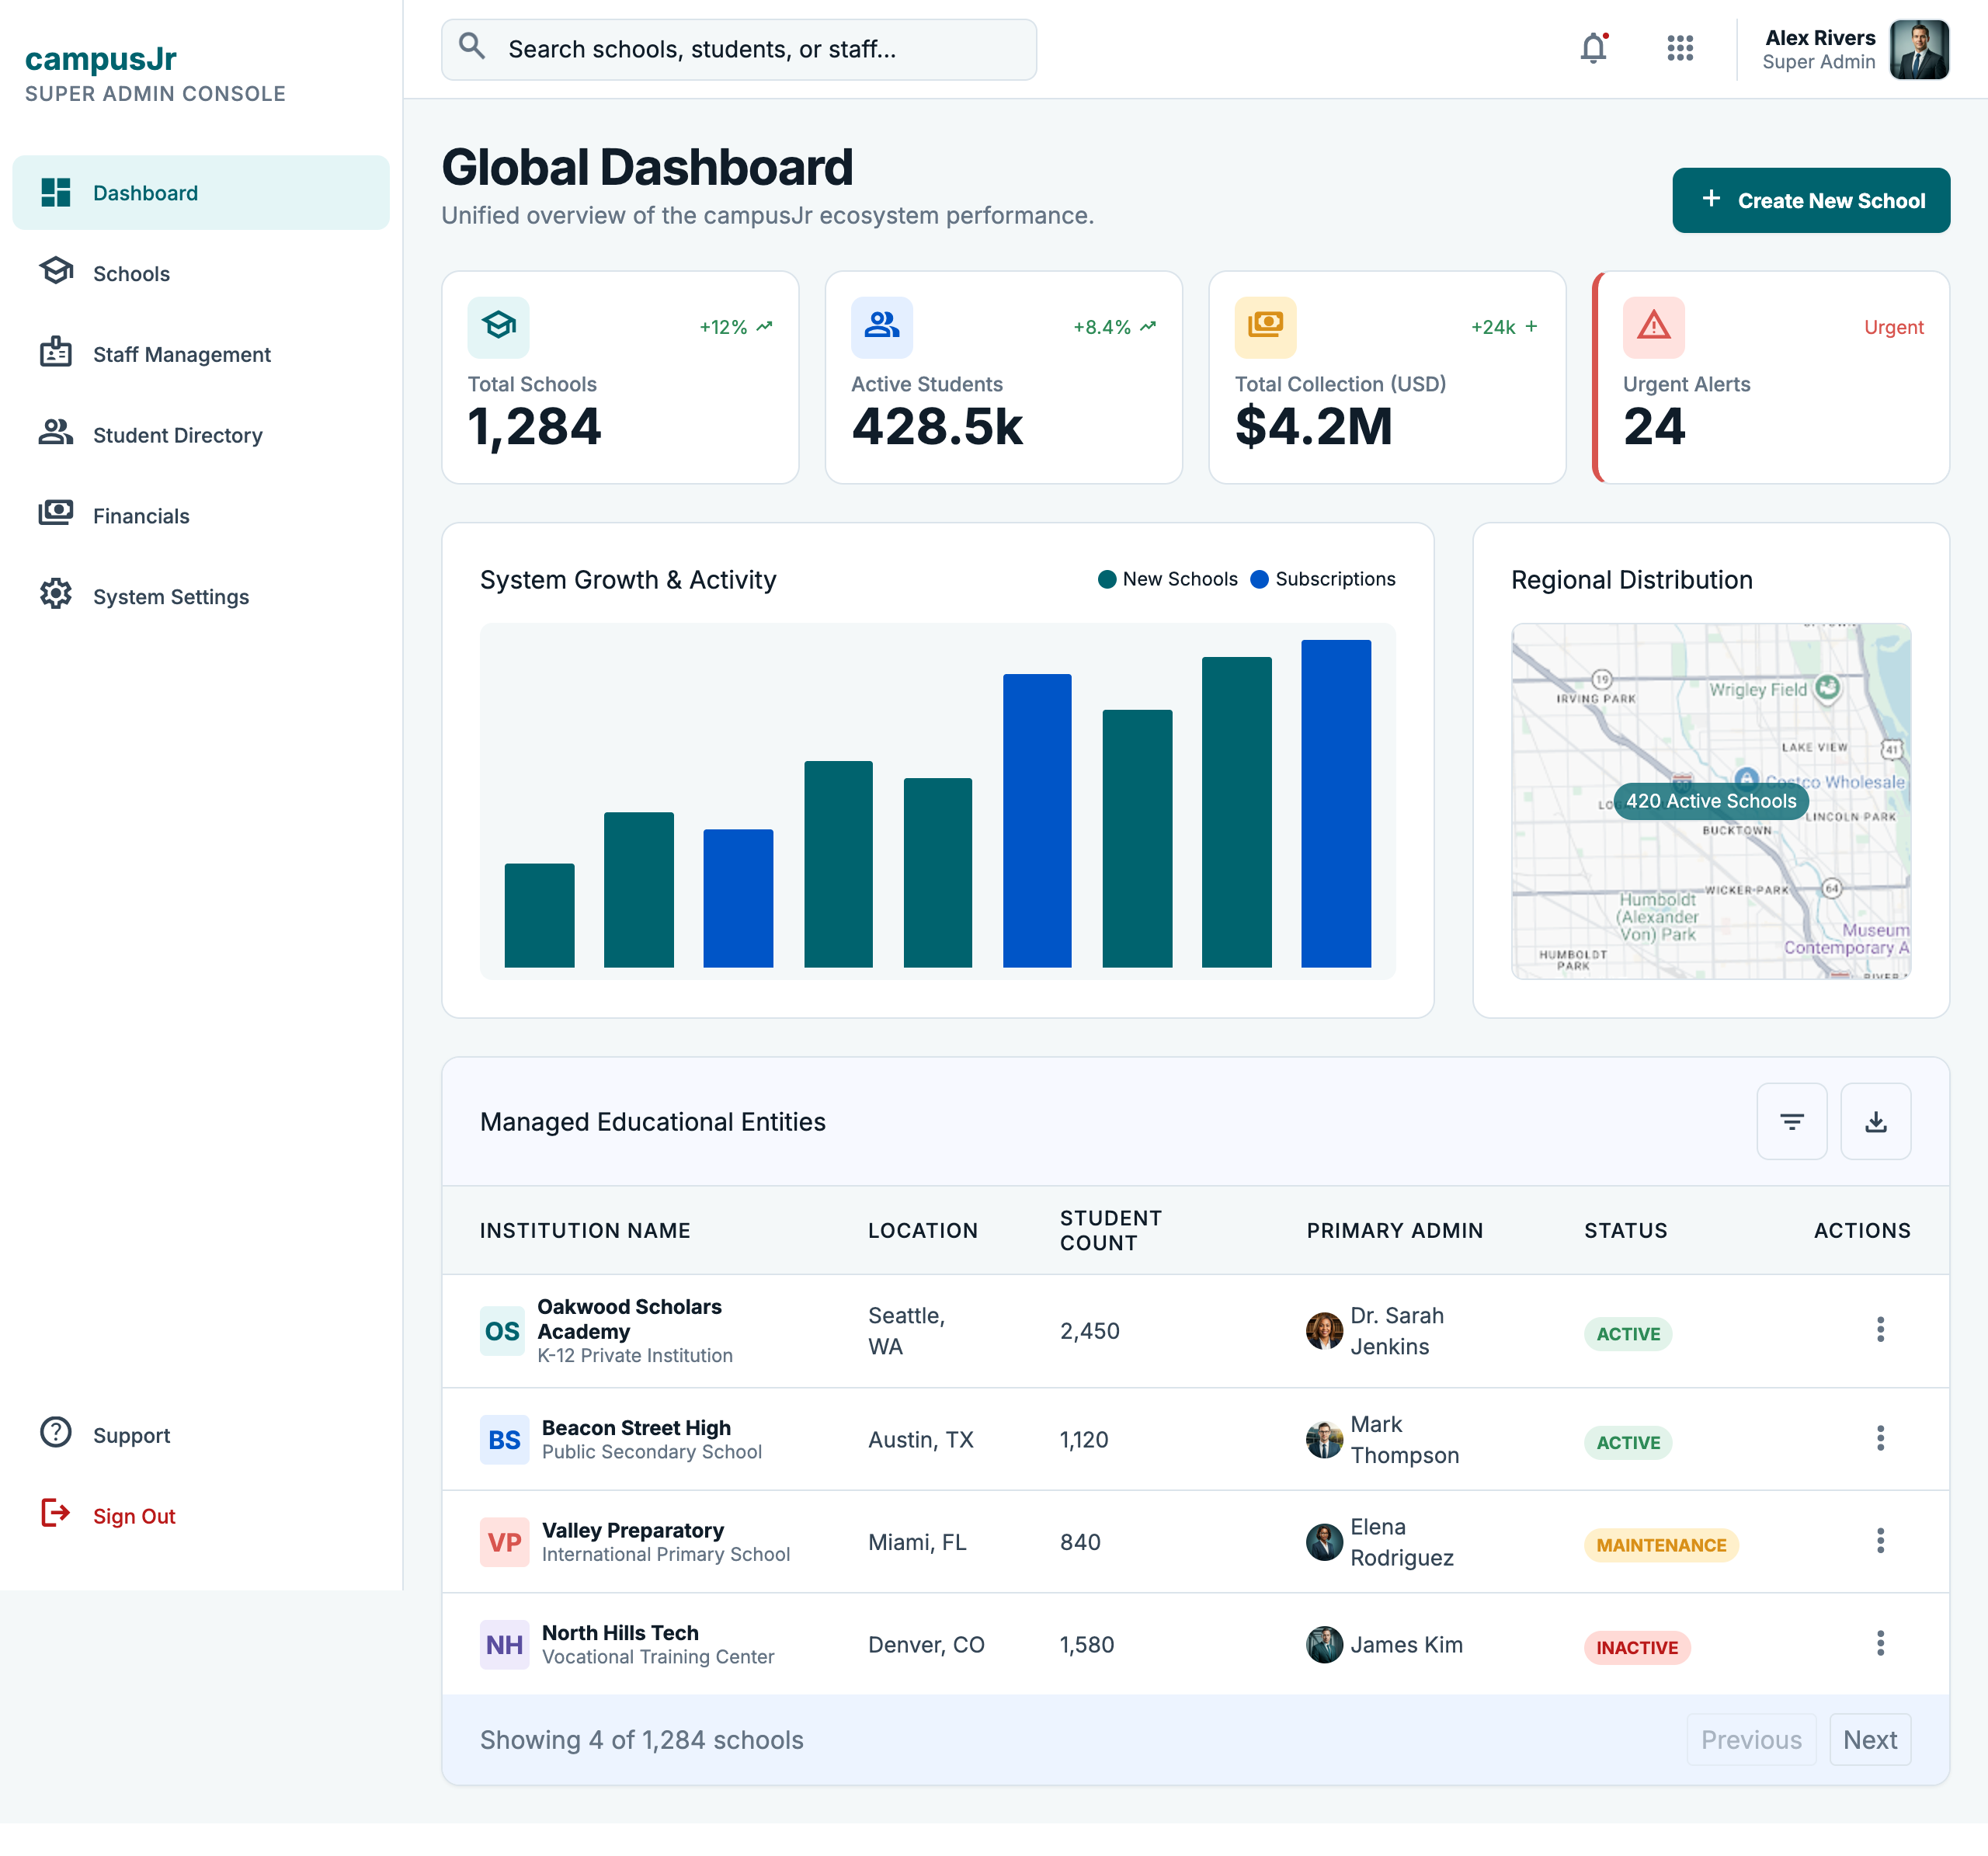Click New Schools legend dot
This screenshot has height=1856, width=1988.
tap(1106, 579)
